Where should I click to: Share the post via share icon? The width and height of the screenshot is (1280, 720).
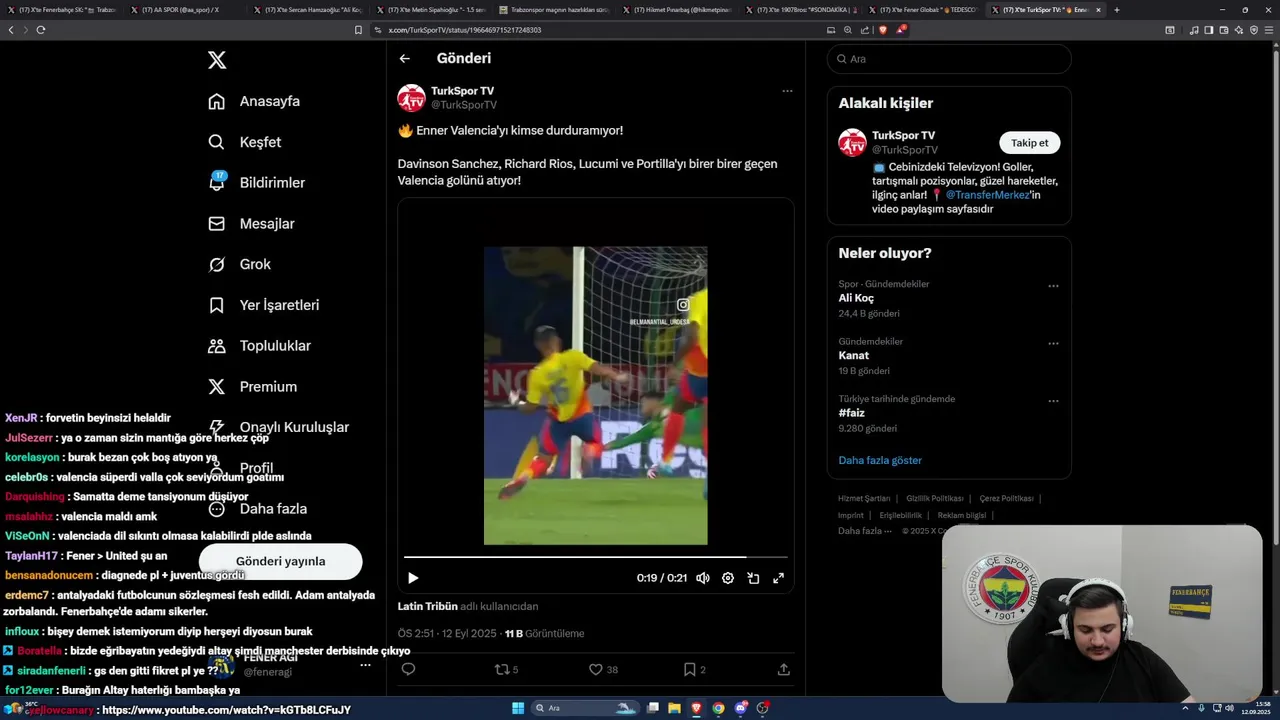point(784,670)
